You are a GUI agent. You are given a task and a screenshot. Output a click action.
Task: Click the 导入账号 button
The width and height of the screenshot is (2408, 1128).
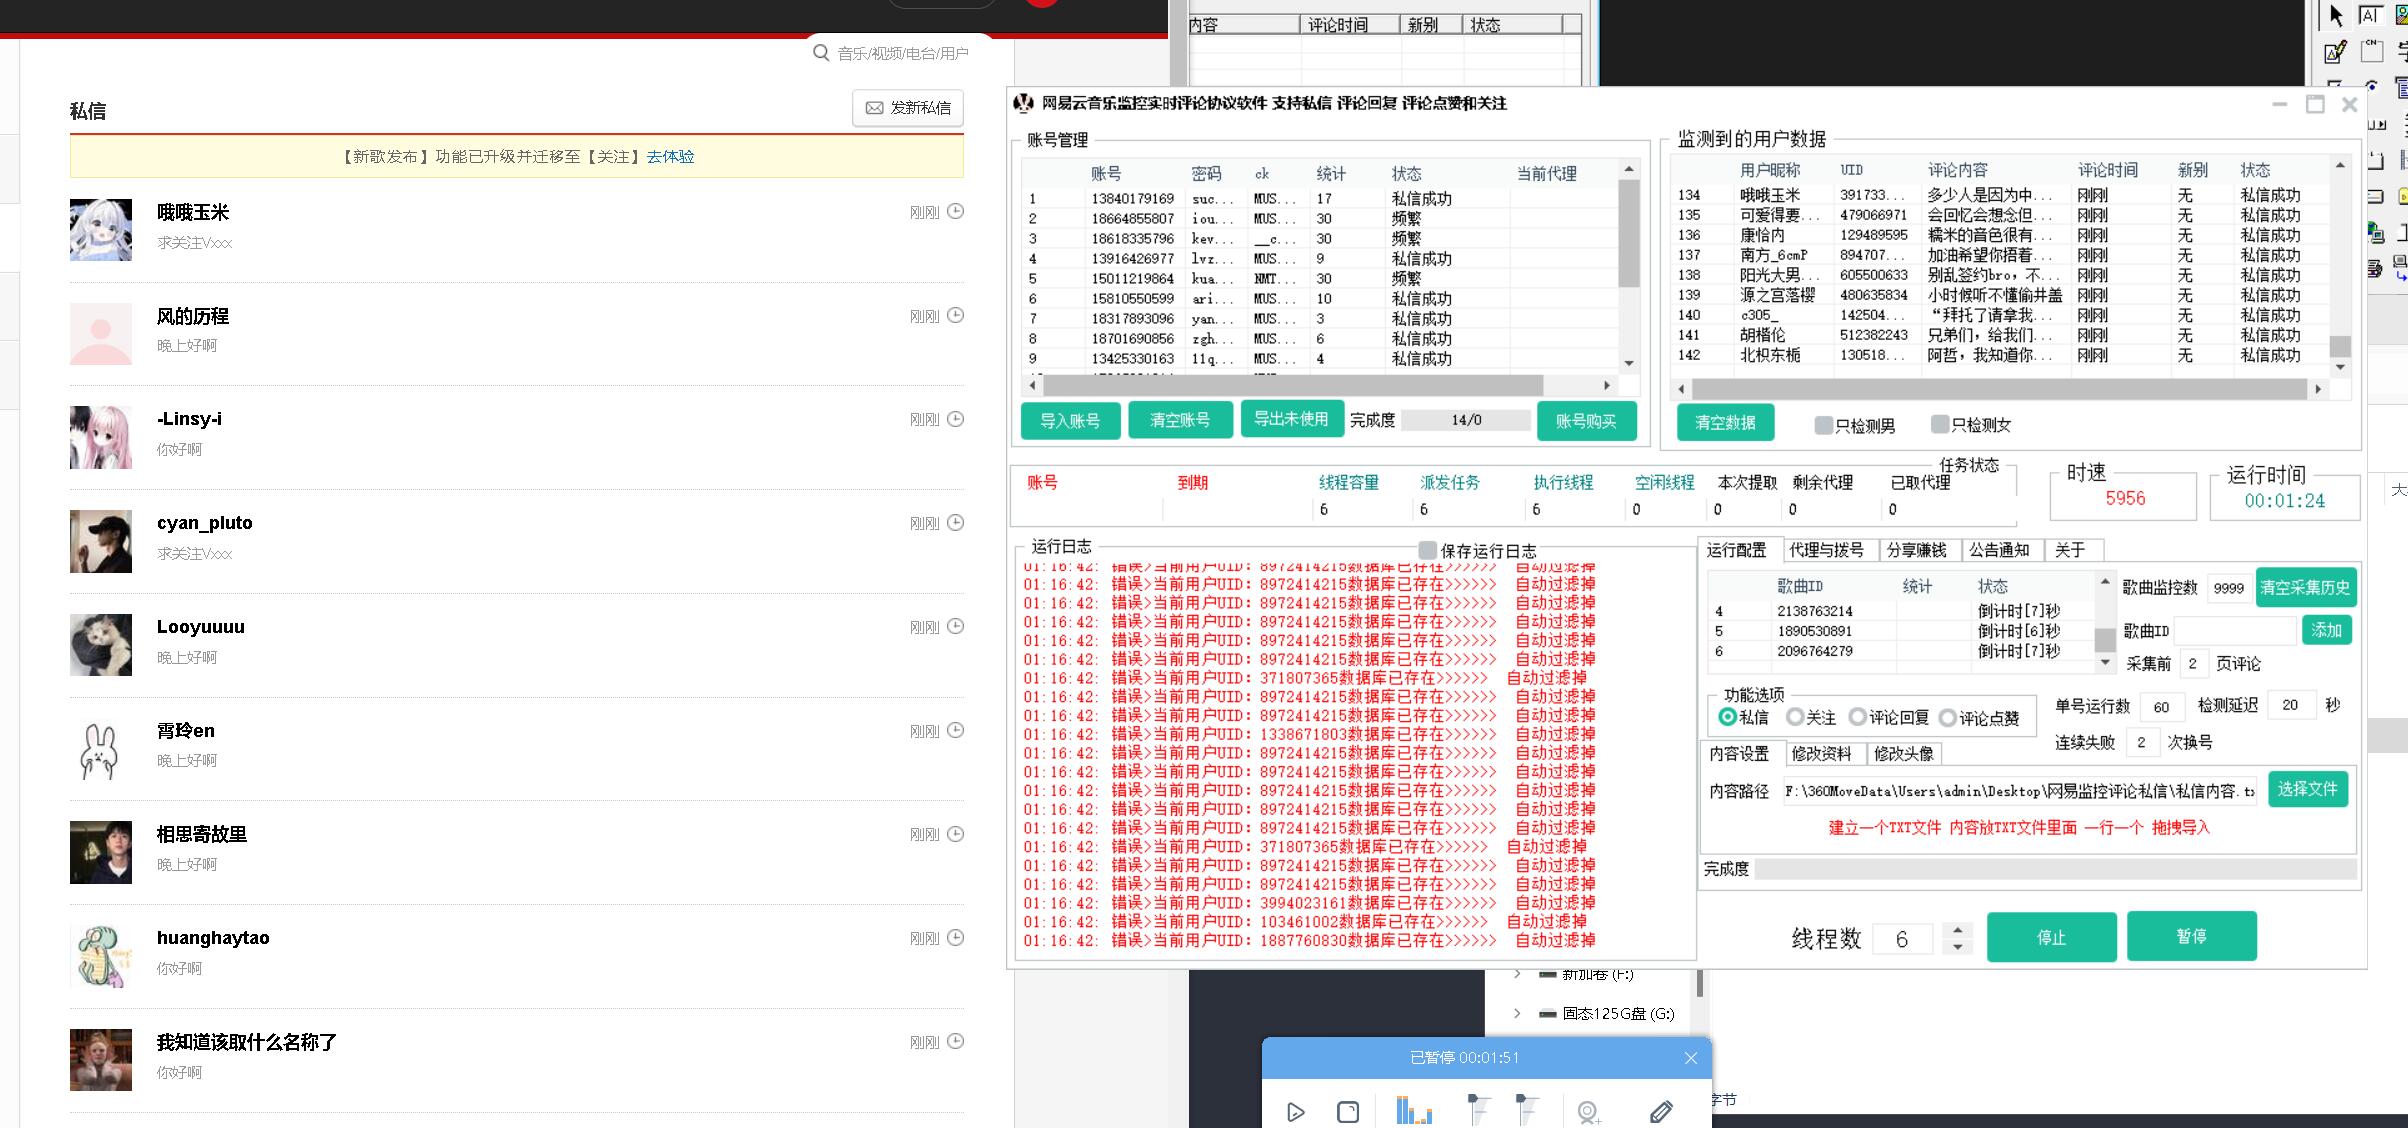click(x=1069, y=421)
